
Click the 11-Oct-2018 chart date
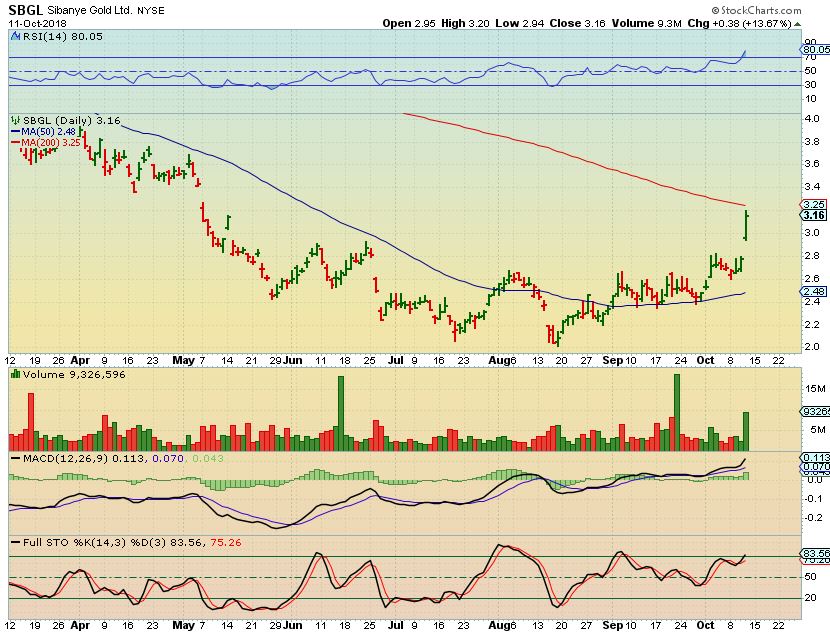[x=38, y=23]
